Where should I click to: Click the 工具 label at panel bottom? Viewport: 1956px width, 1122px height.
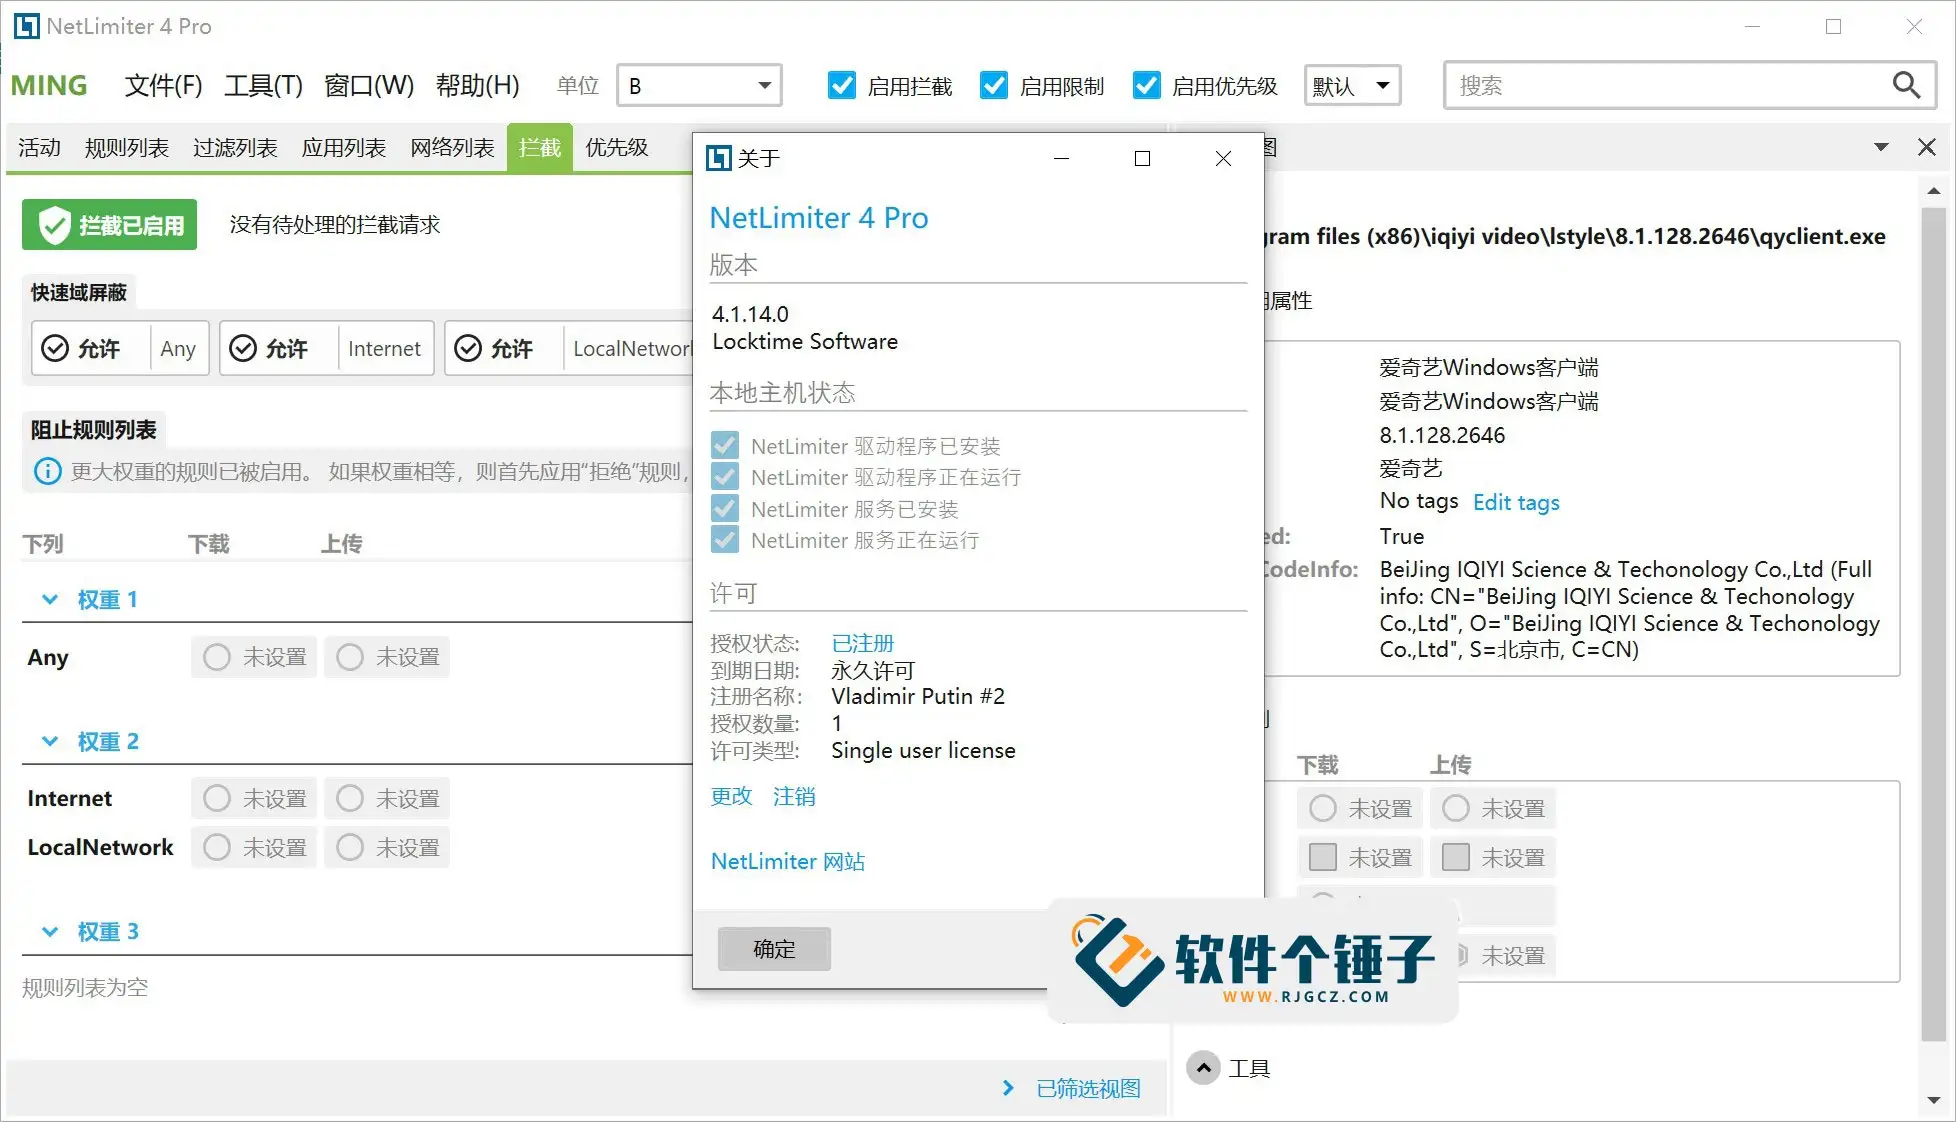point(1249,1068)
